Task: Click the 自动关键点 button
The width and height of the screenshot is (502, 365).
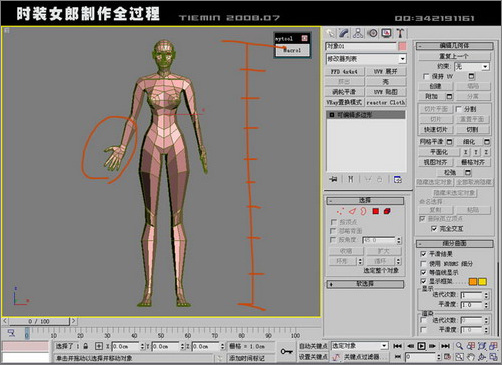Action: (313, 346)
